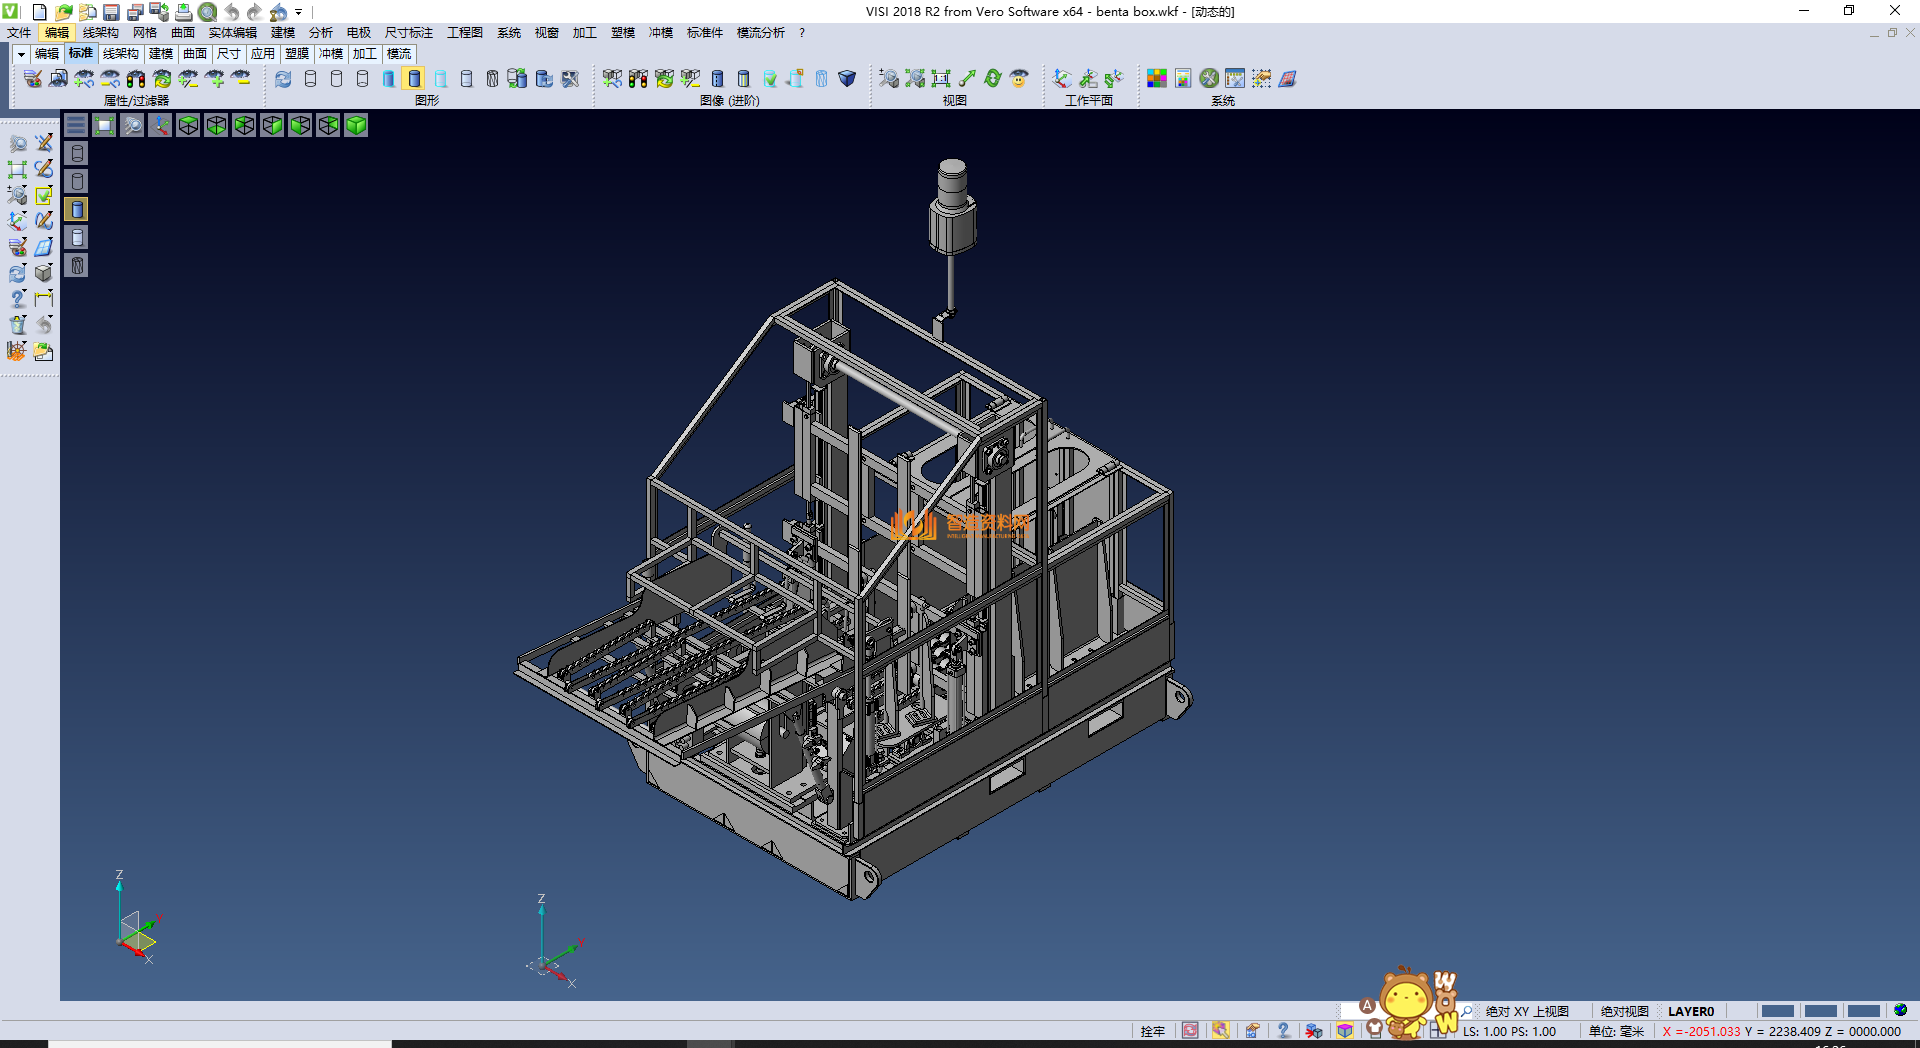Expand the quick access toolbar dropdown arrow
This screenshot has width=1920, height=1048.
tap(298, 12)
